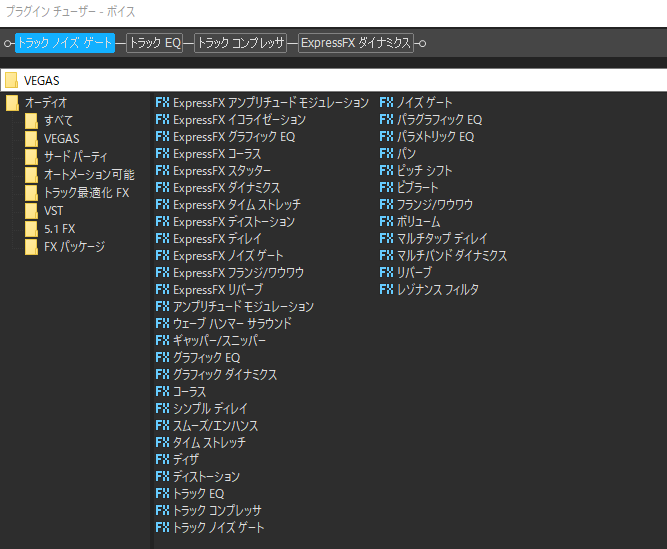Click FX icon of ExpressFX スタッター
The image size is (667, 549).
point(162,171)
